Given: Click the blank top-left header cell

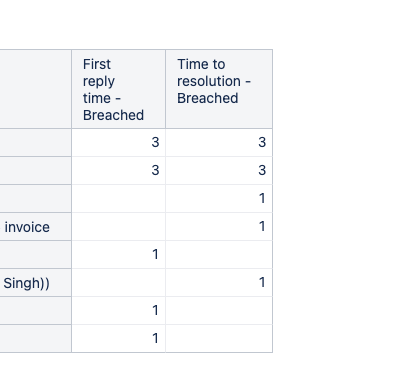Looking at the screenshot, I should (35, 89).
